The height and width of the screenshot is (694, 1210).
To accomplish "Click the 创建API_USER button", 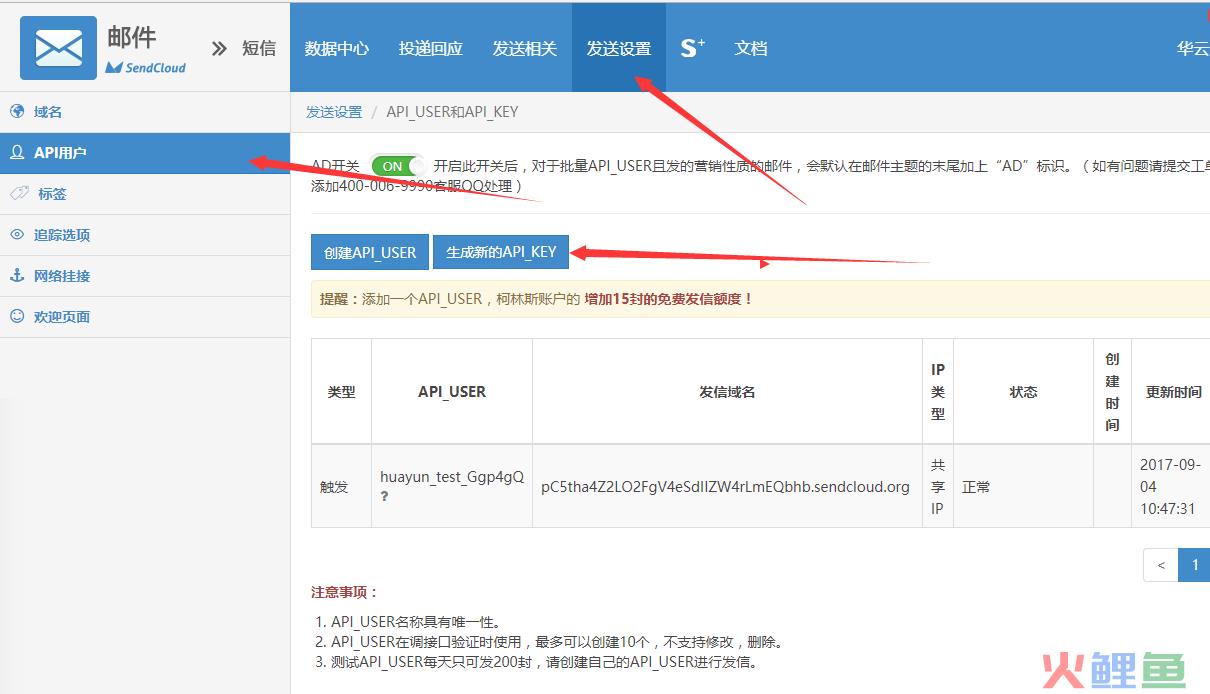I will pyautogui.click(x=370, y=252).
